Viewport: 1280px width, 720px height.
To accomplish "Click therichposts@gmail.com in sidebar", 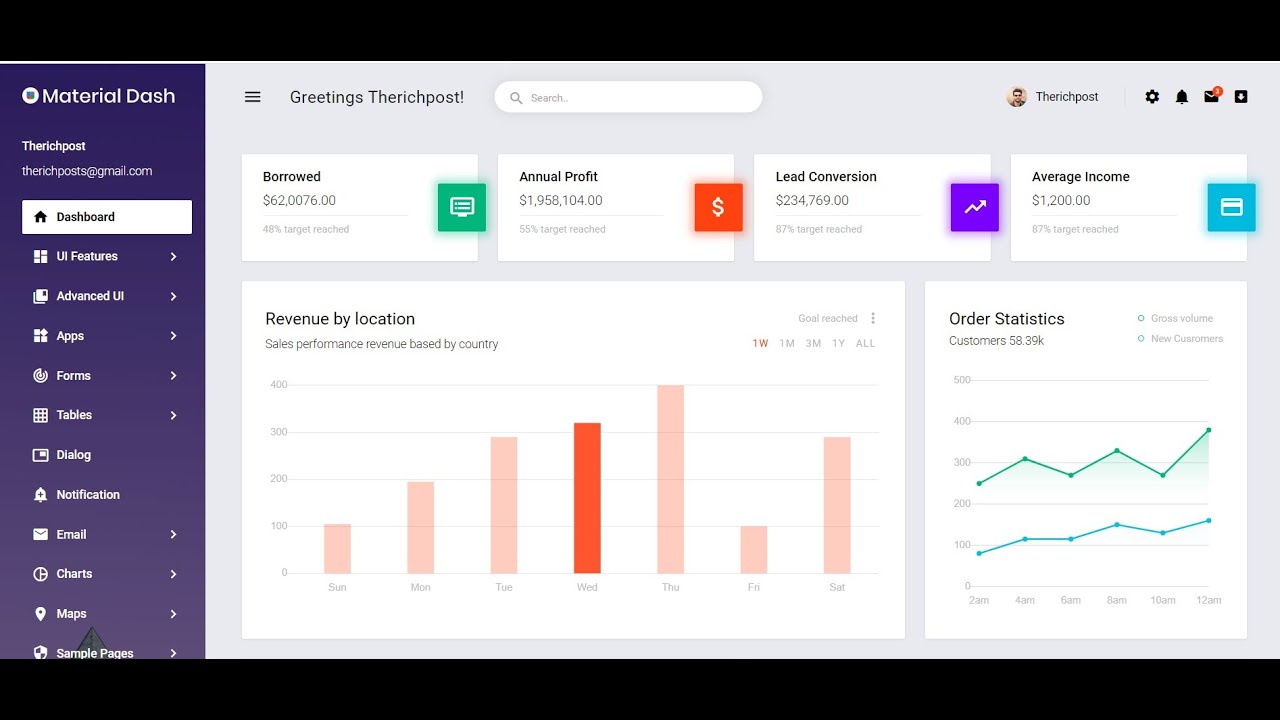I will click(87, 171).
